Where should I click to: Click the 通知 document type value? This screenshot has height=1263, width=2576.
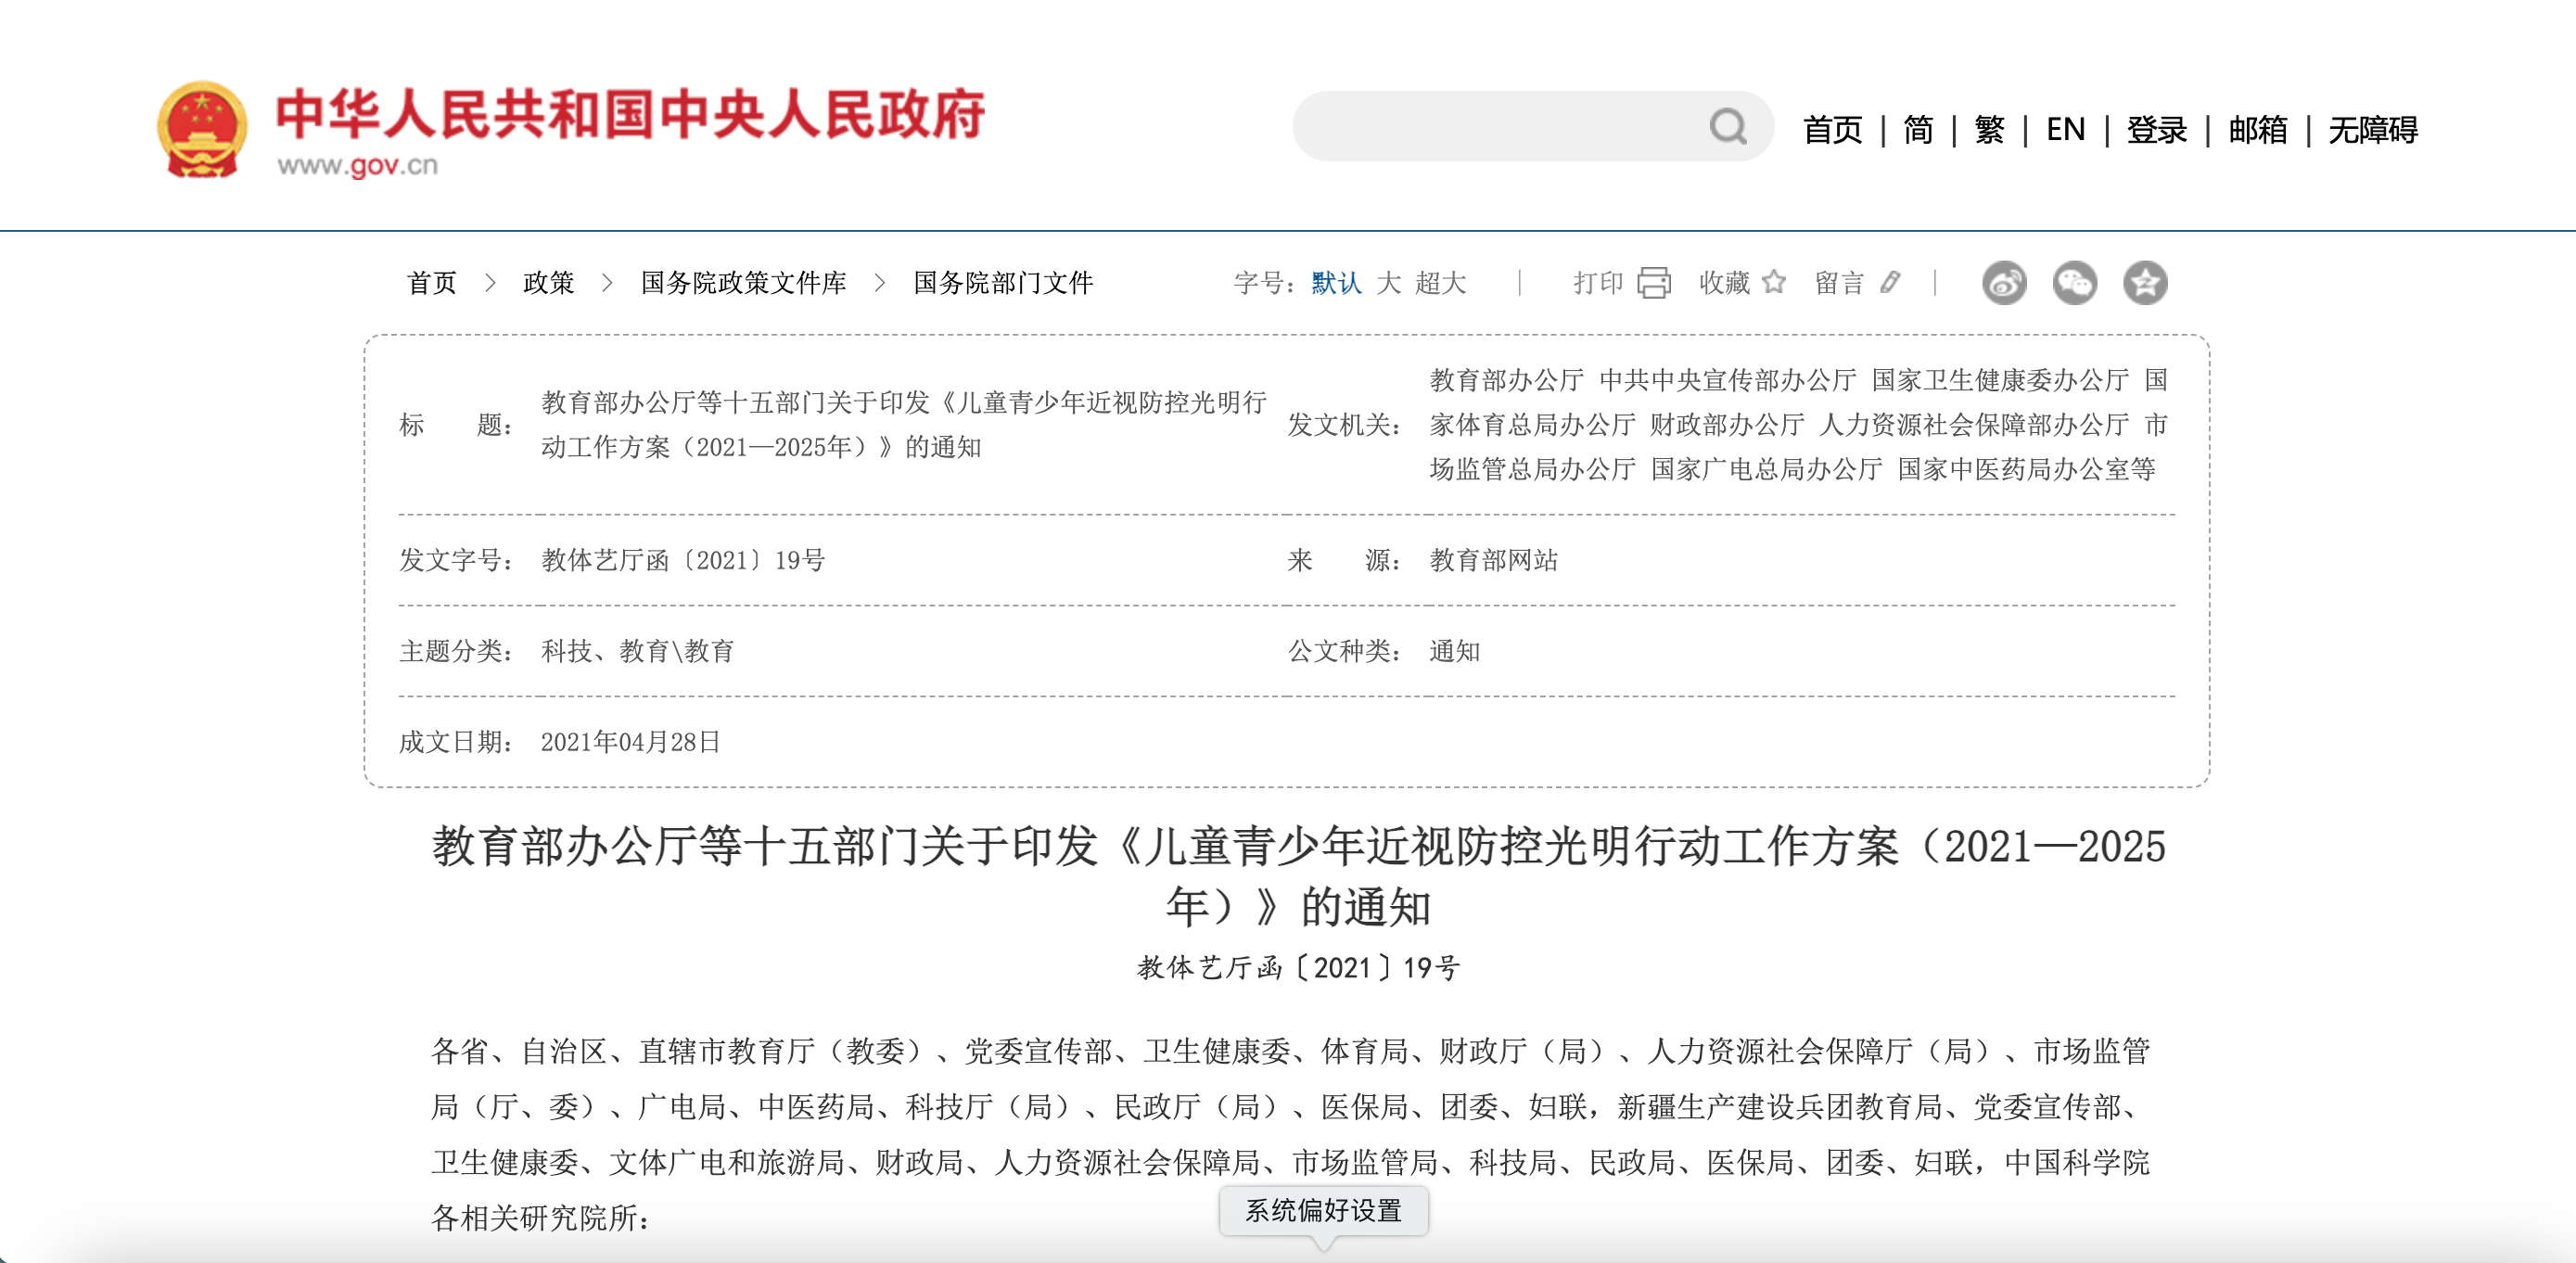point(1454,651)
